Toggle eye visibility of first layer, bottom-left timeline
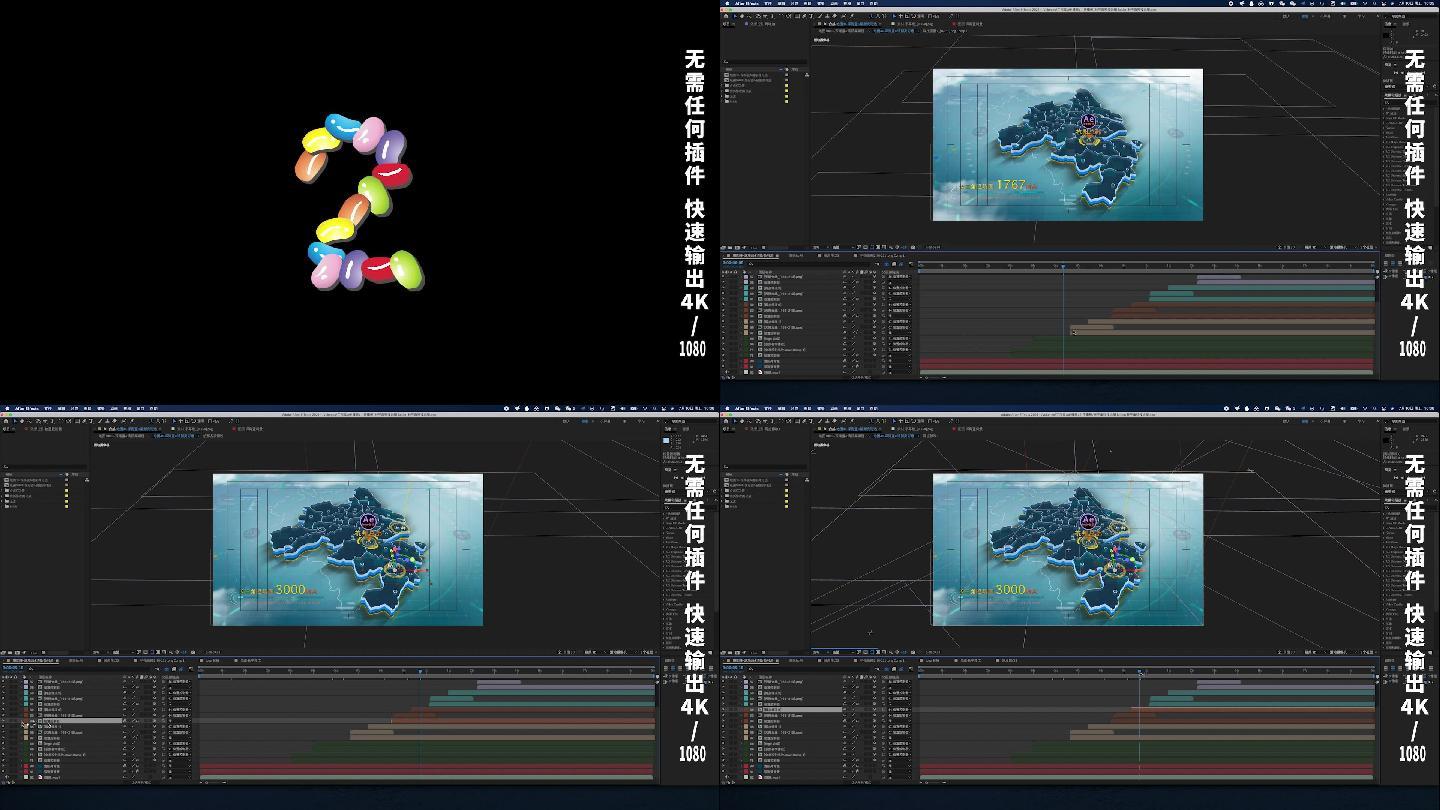This screenshot has width=1440, height=810. [3, 681]
